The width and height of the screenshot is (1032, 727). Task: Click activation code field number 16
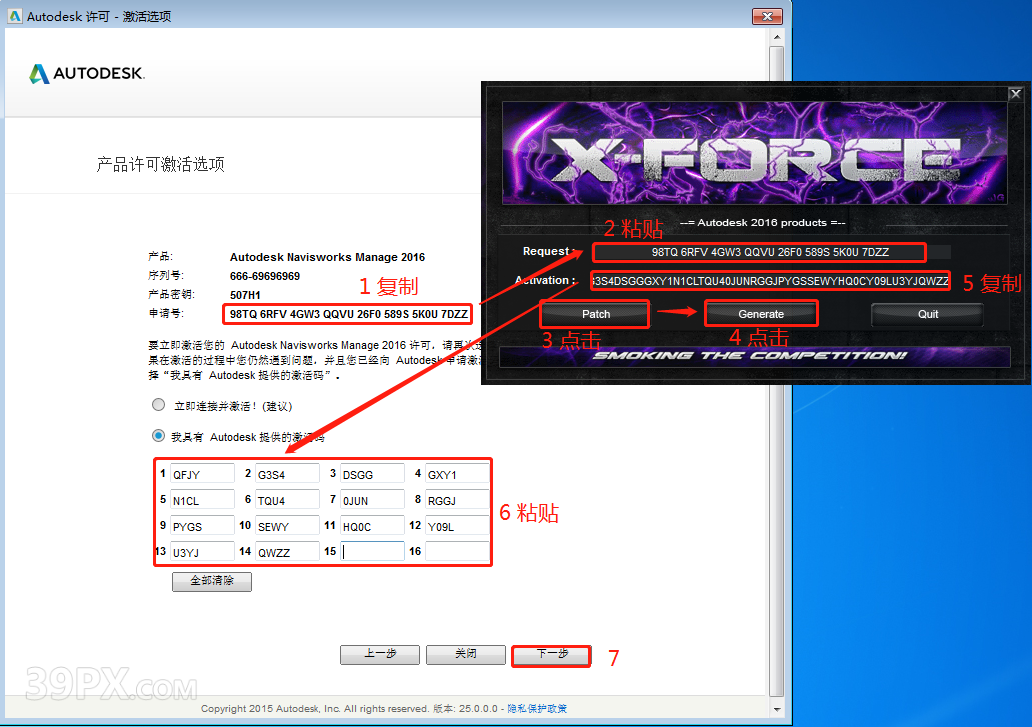(456, 551)
